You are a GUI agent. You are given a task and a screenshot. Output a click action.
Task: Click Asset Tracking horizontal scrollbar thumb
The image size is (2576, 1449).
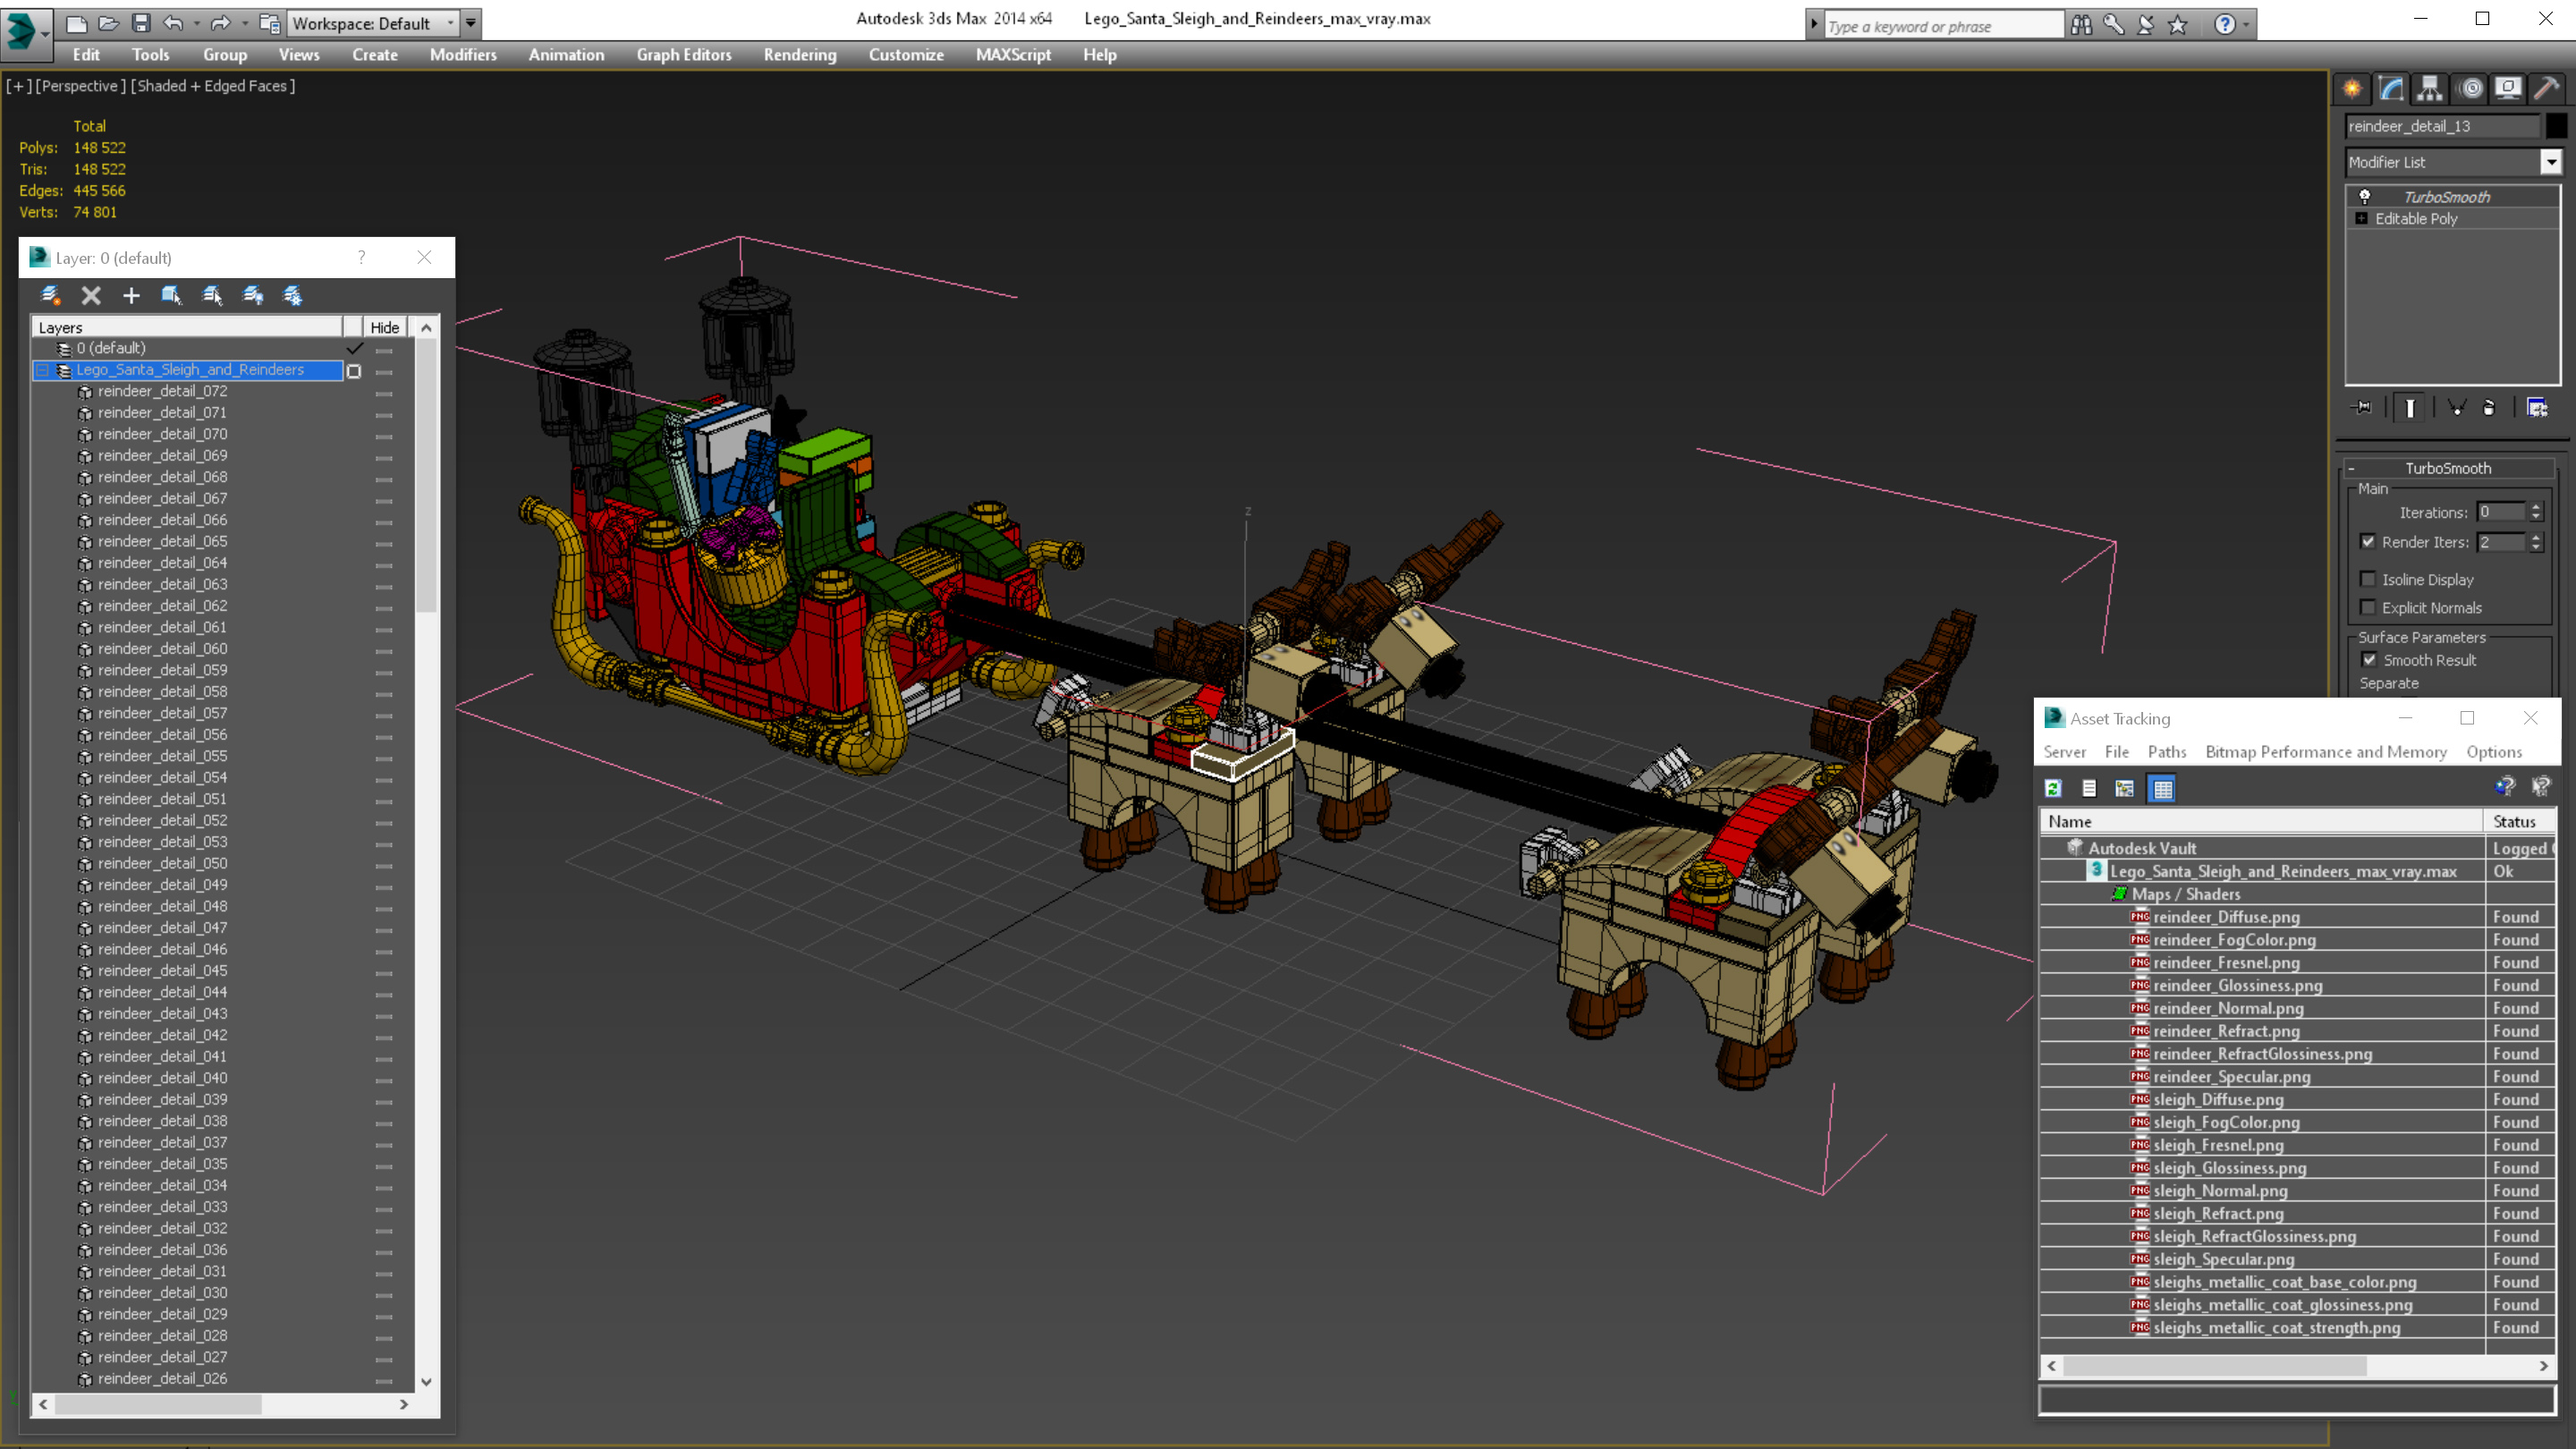click(2213, 1366)
